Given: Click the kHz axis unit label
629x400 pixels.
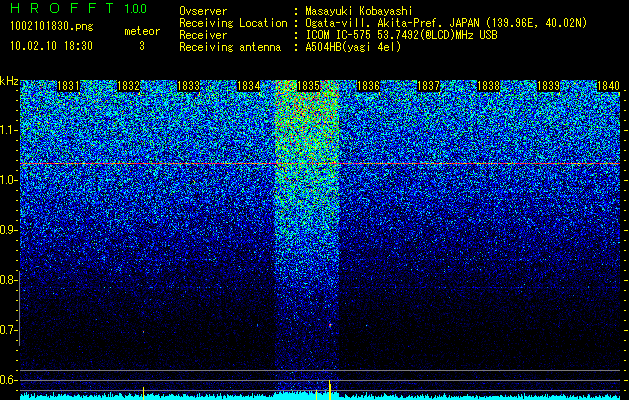Looking at the screenshot, I should click(9, 81).
